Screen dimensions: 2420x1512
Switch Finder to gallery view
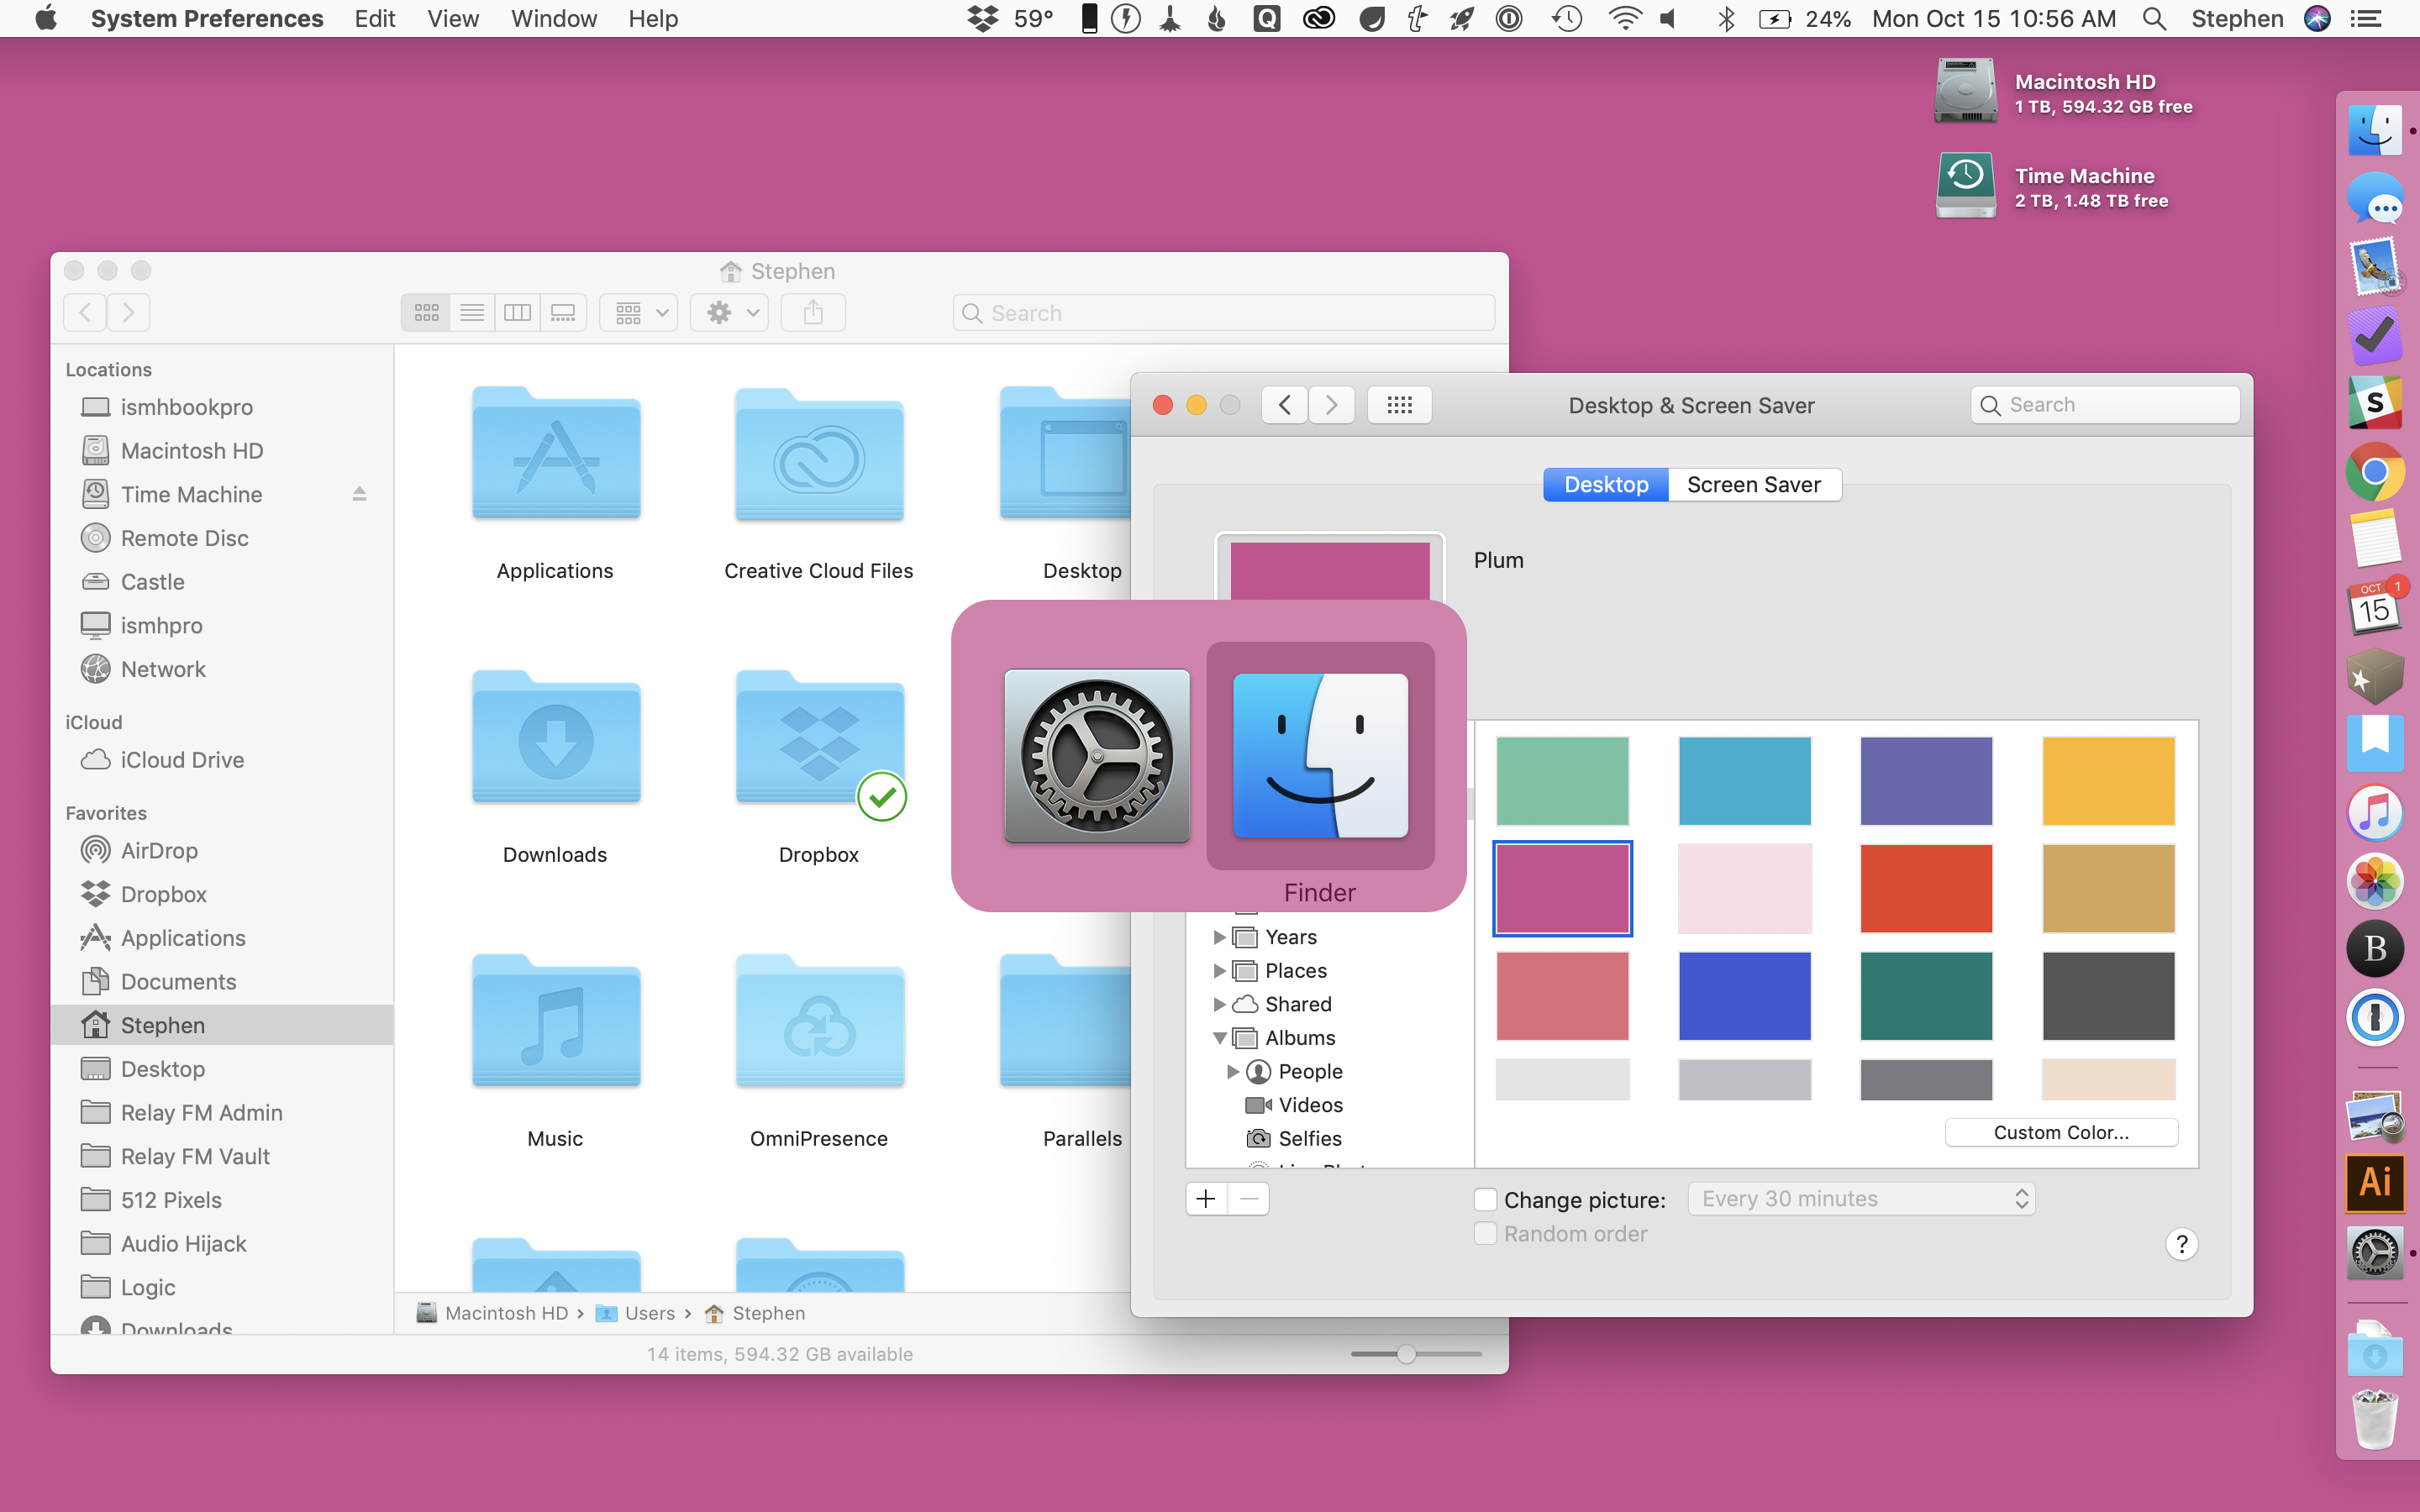pos(563,313)
